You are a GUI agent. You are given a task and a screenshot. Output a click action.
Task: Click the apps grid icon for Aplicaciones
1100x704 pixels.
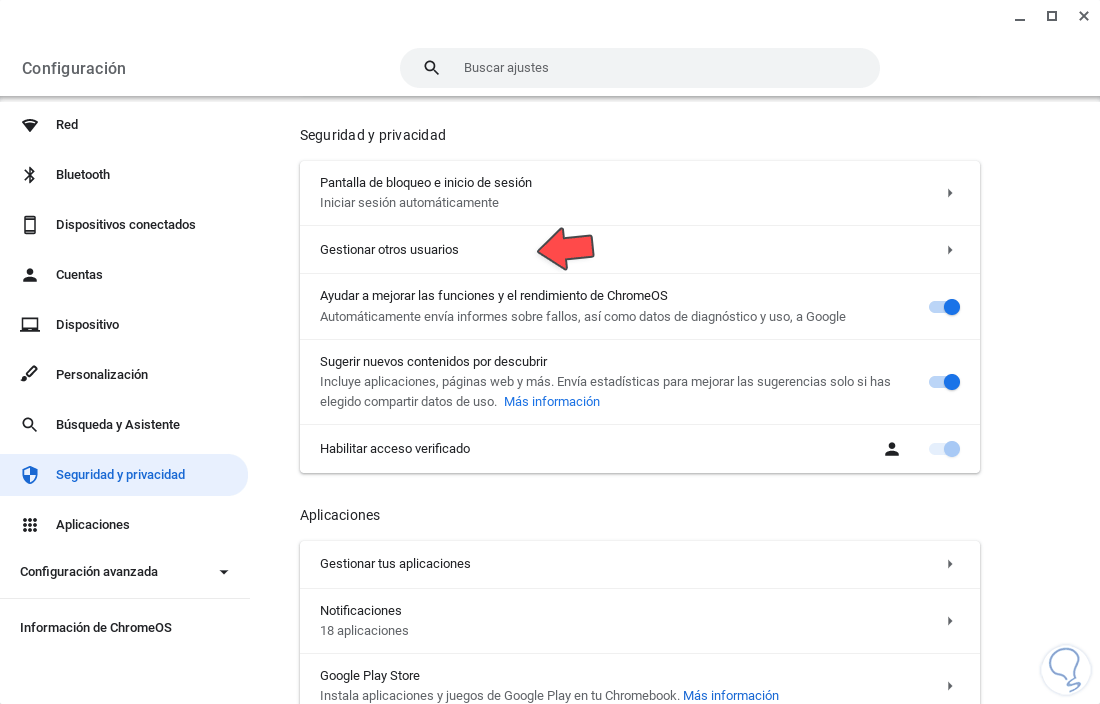coord(30,525)
